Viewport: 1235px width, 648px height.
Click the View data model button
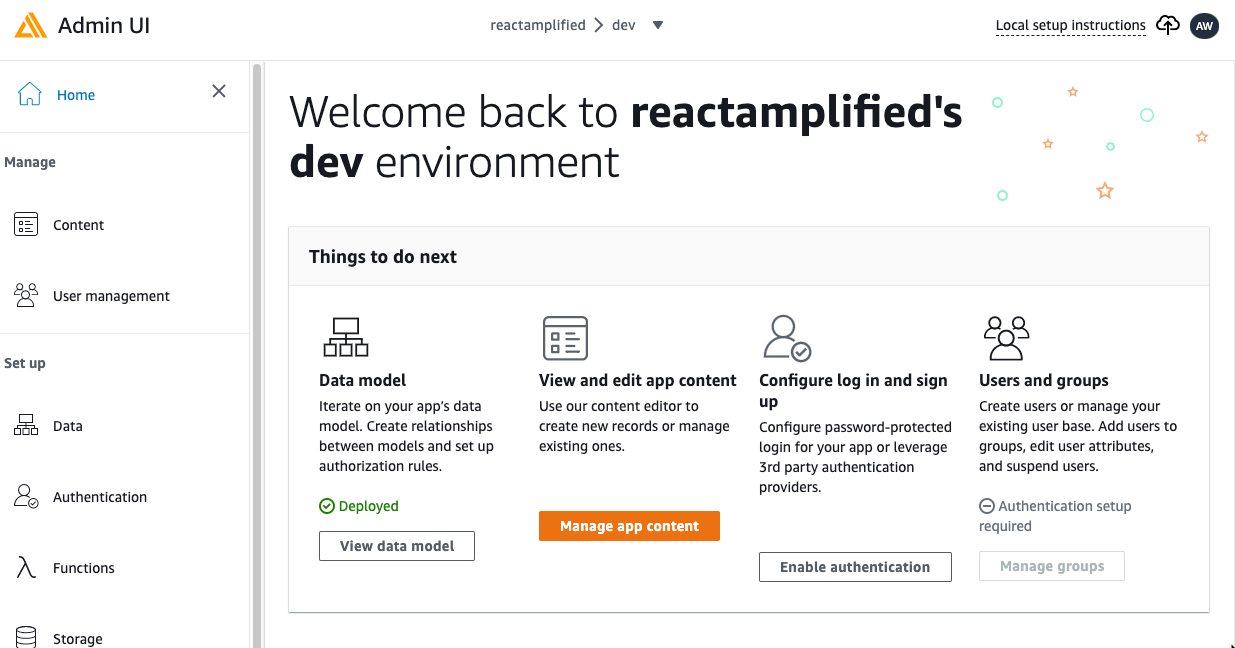click(397, 546)
